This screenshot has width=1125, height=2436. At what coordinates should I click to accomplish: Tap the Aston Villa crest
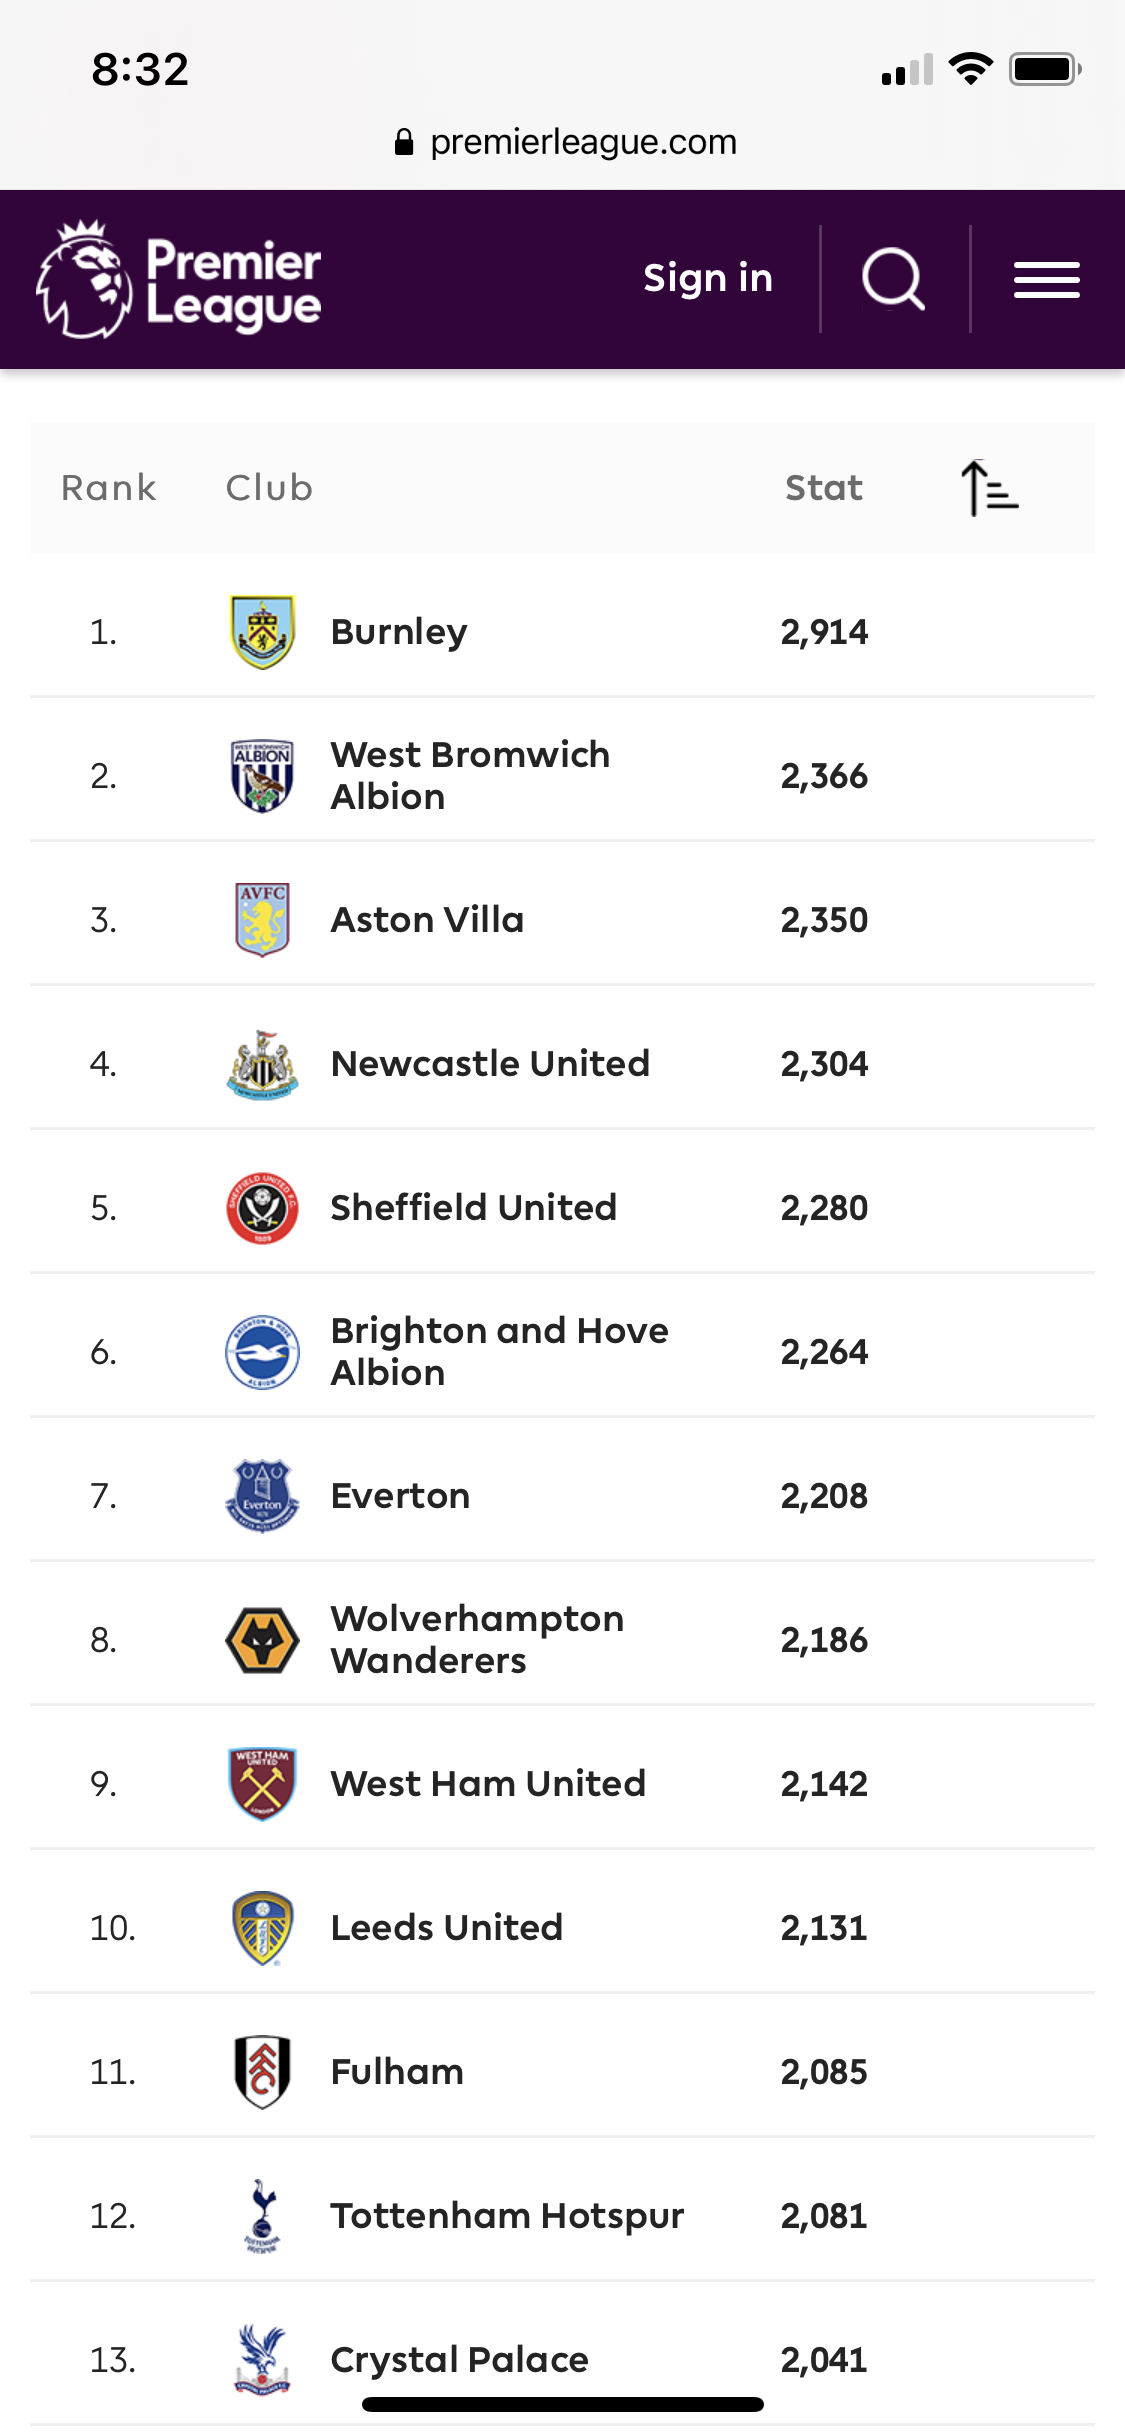[262, 920]
